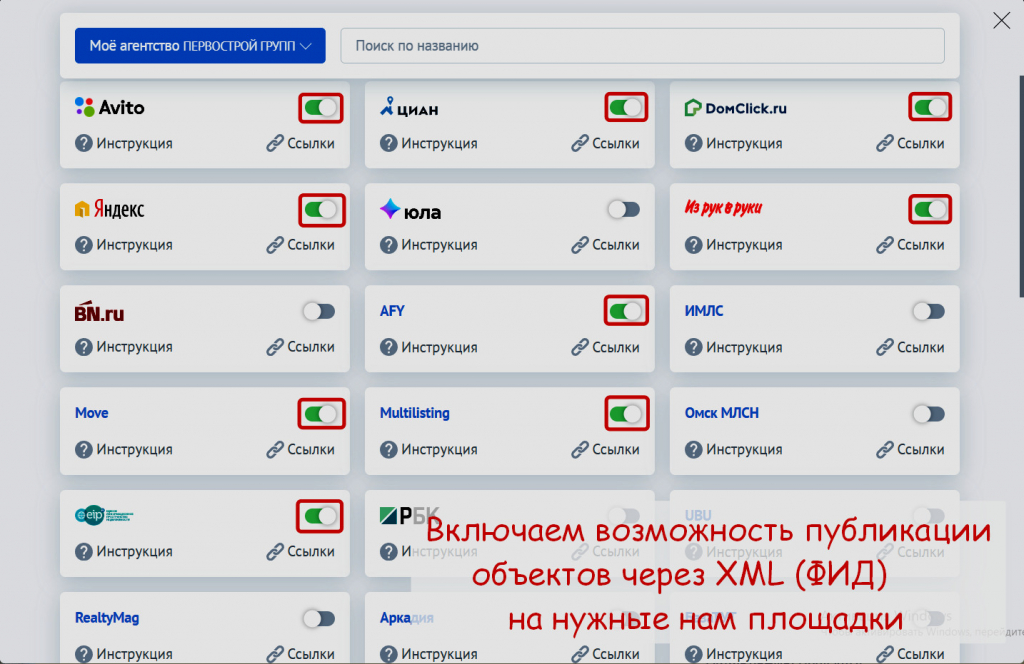Click the help icon for Из рук в руки
Viewport: 1024px width, 664px height.
click(x=694, y=245)
